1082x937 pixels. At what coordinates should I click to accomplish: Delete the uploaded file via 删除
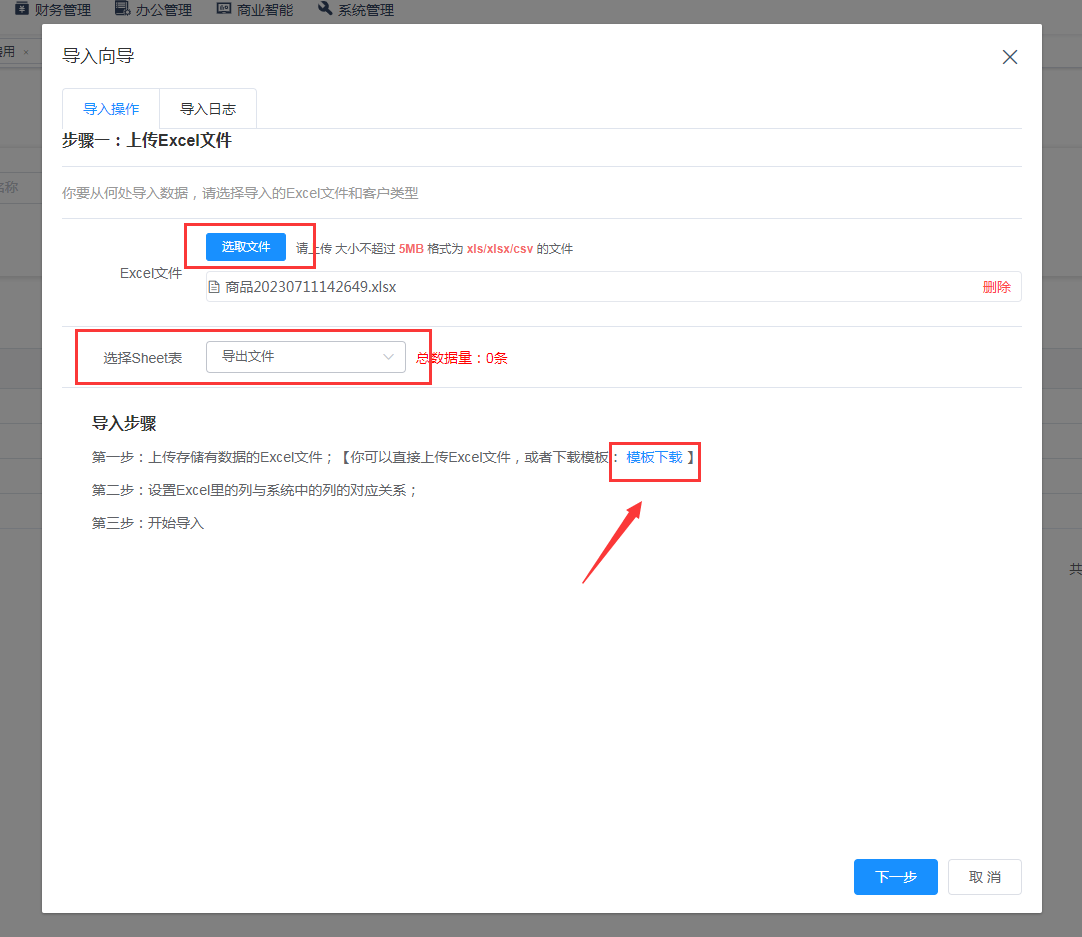pos(996,287)
